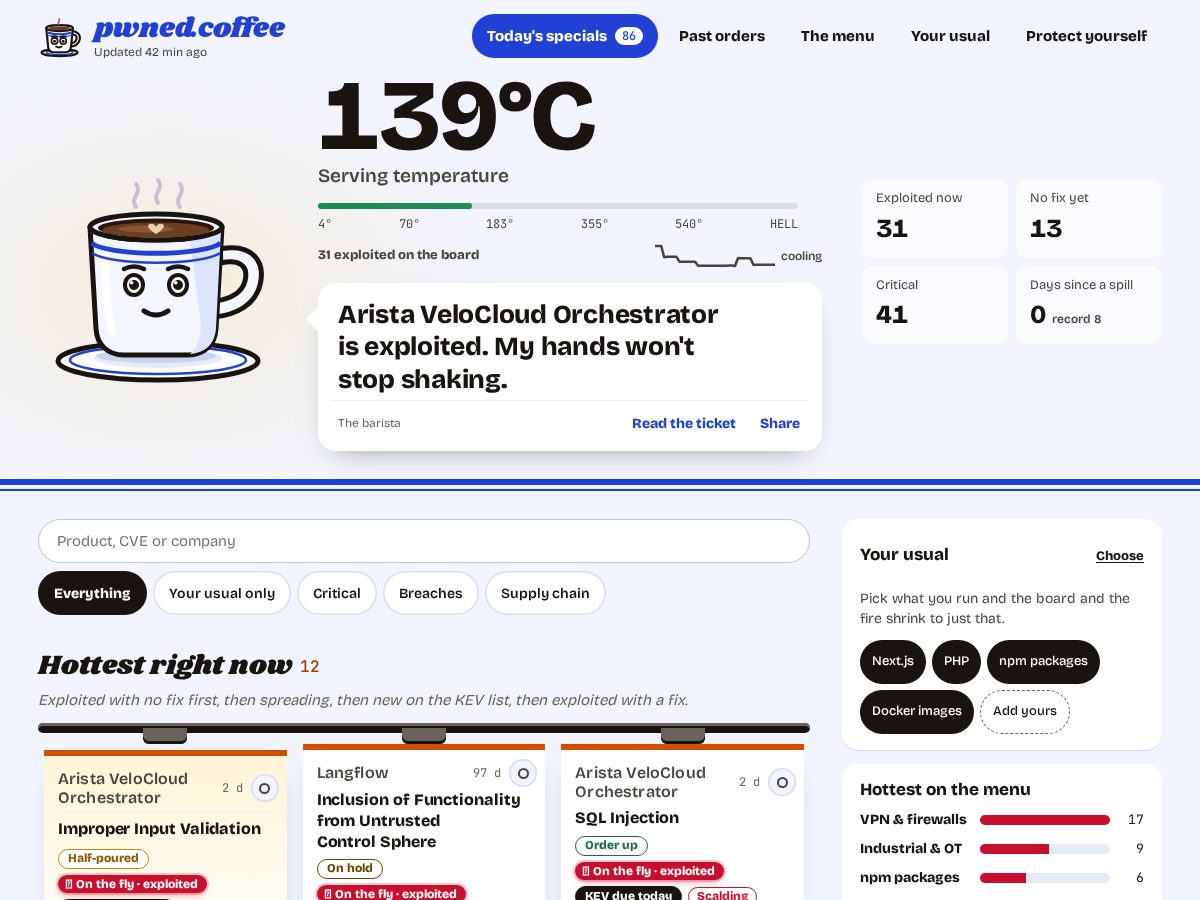This screenshot has width=1200, height=900.
Task: Focus the Product, CVE or company search field
Action: (424, 541)
